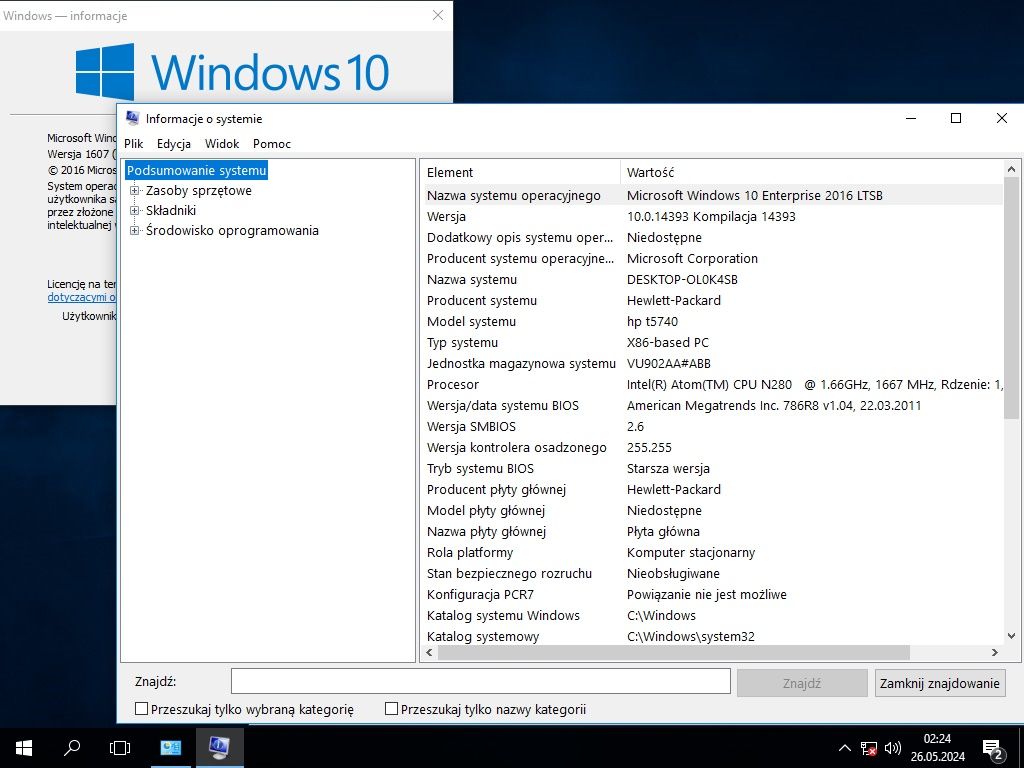The width and height of the screenshot is (1024, 768).
Task: Select the DESKTOP-OL0K4SB value
Action: point(682,280)
